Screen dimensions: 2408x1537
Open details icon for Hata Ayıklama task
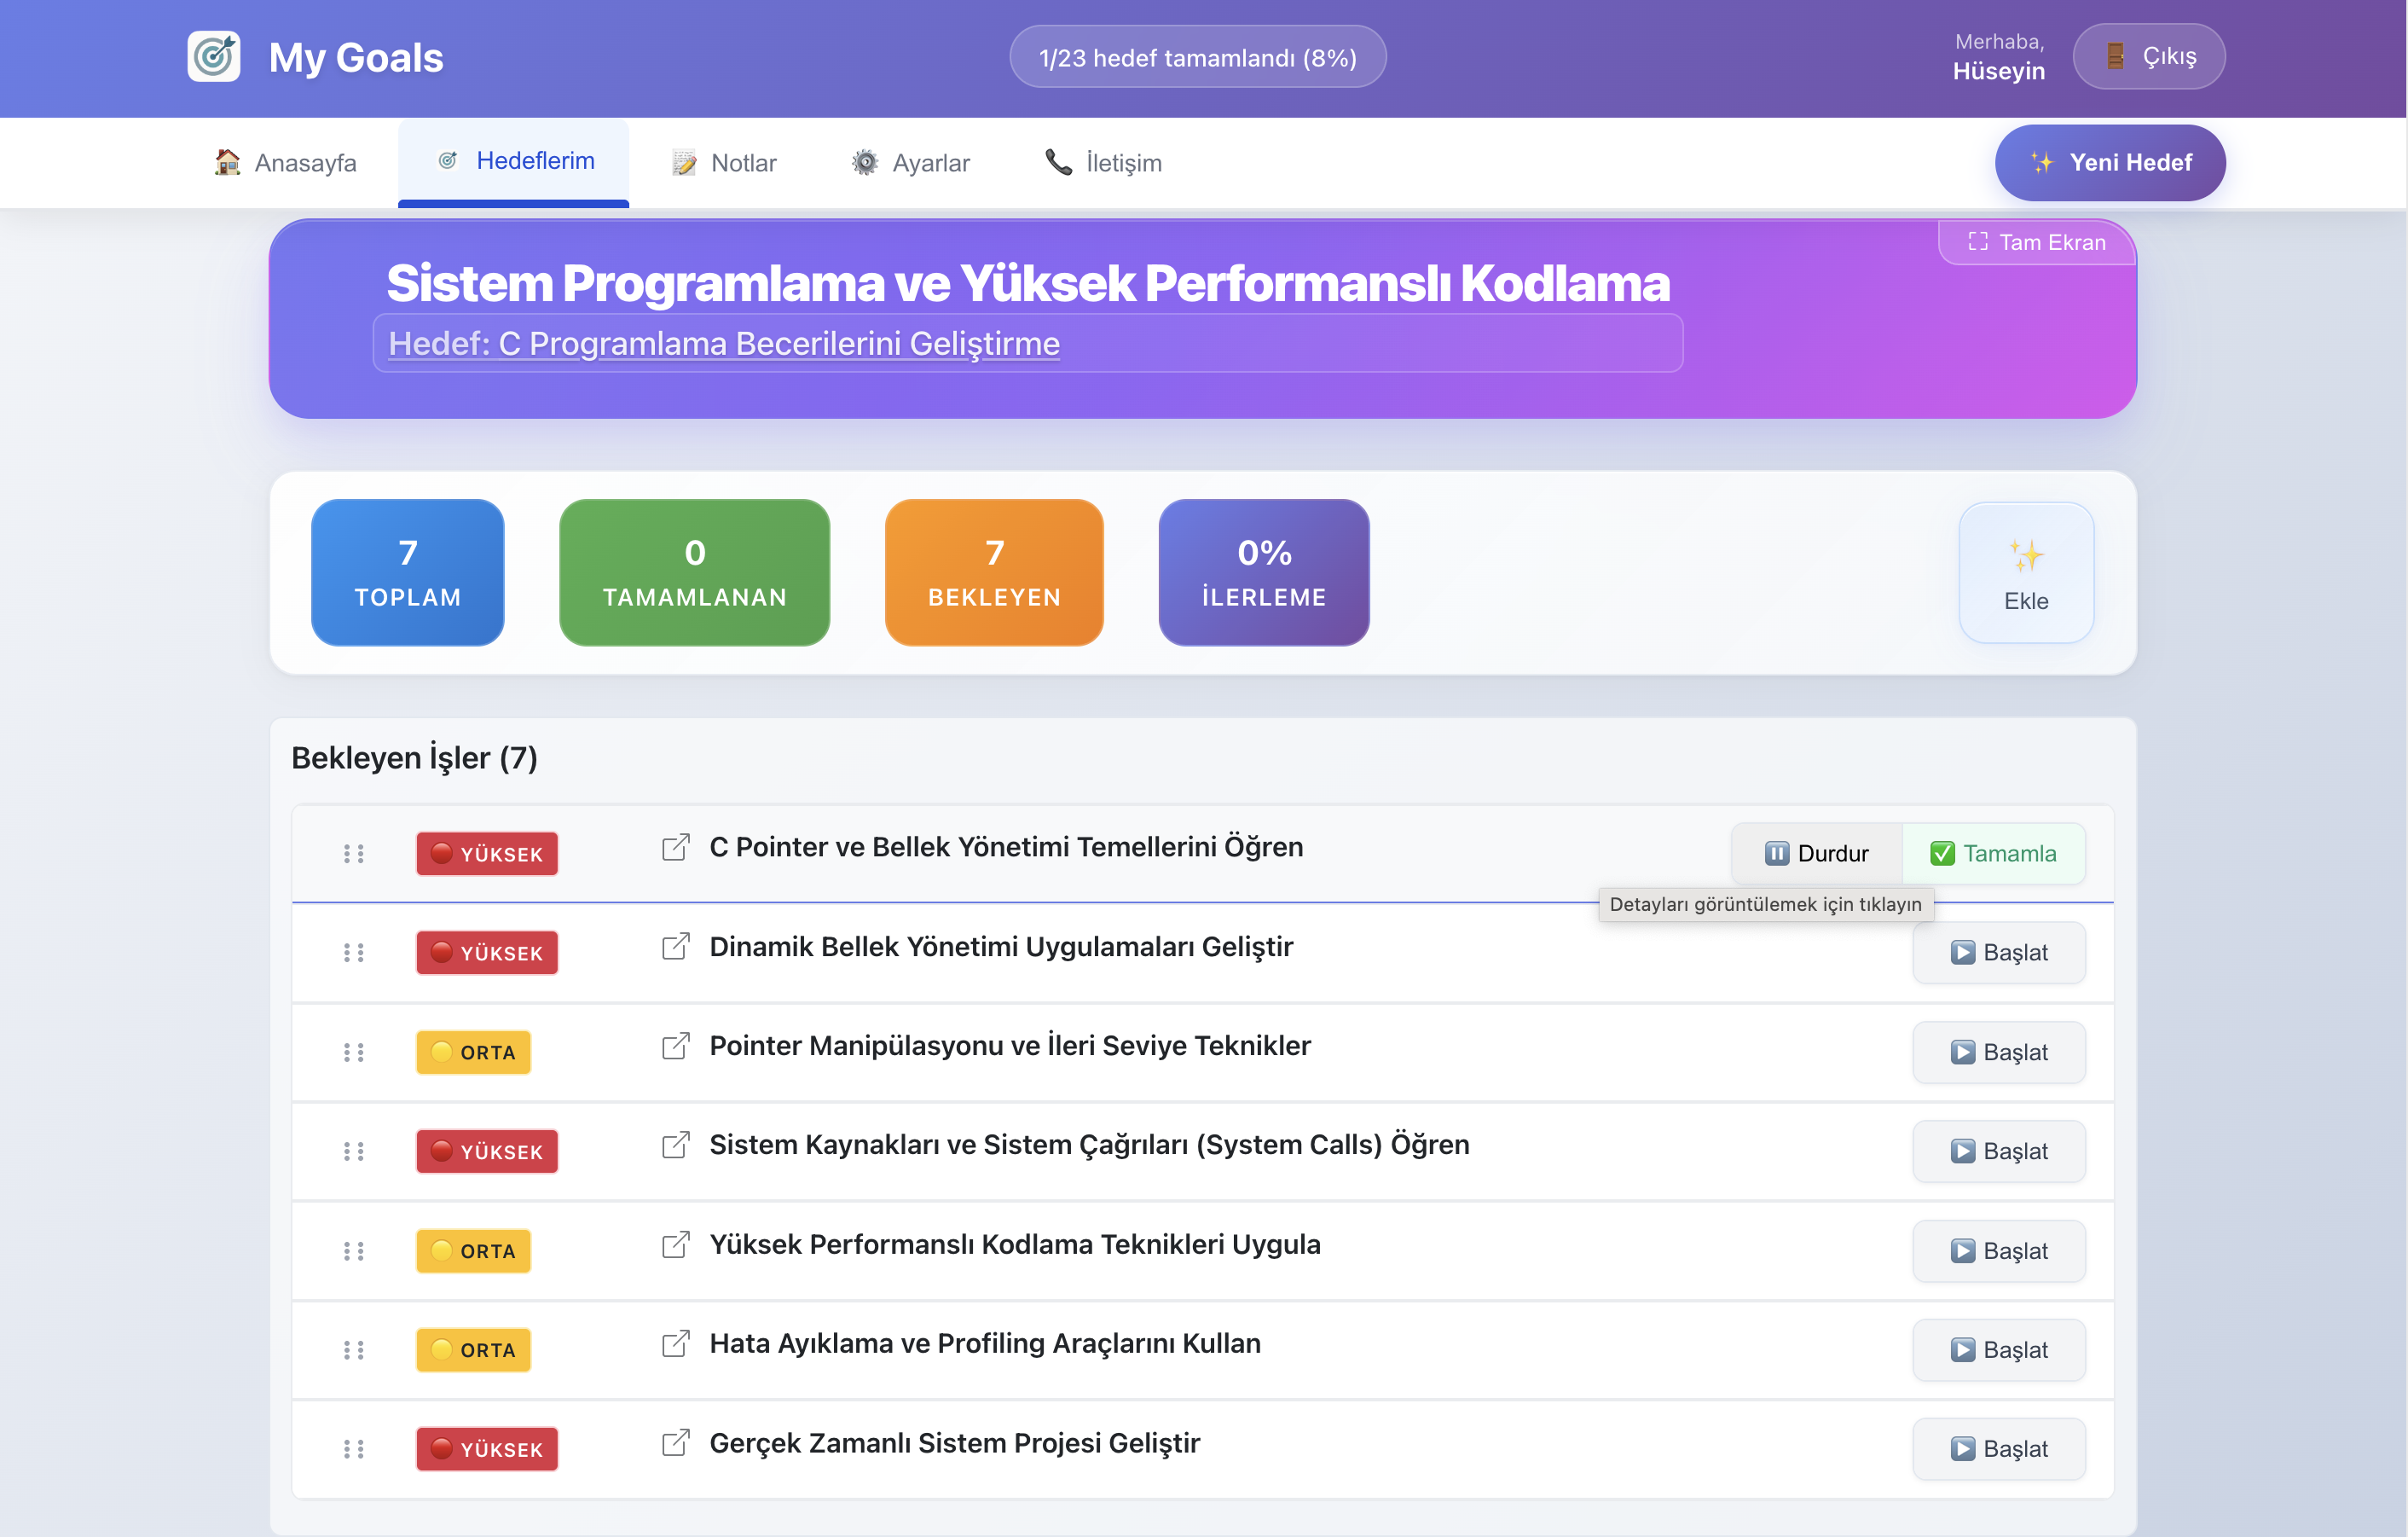(676, 1343)
